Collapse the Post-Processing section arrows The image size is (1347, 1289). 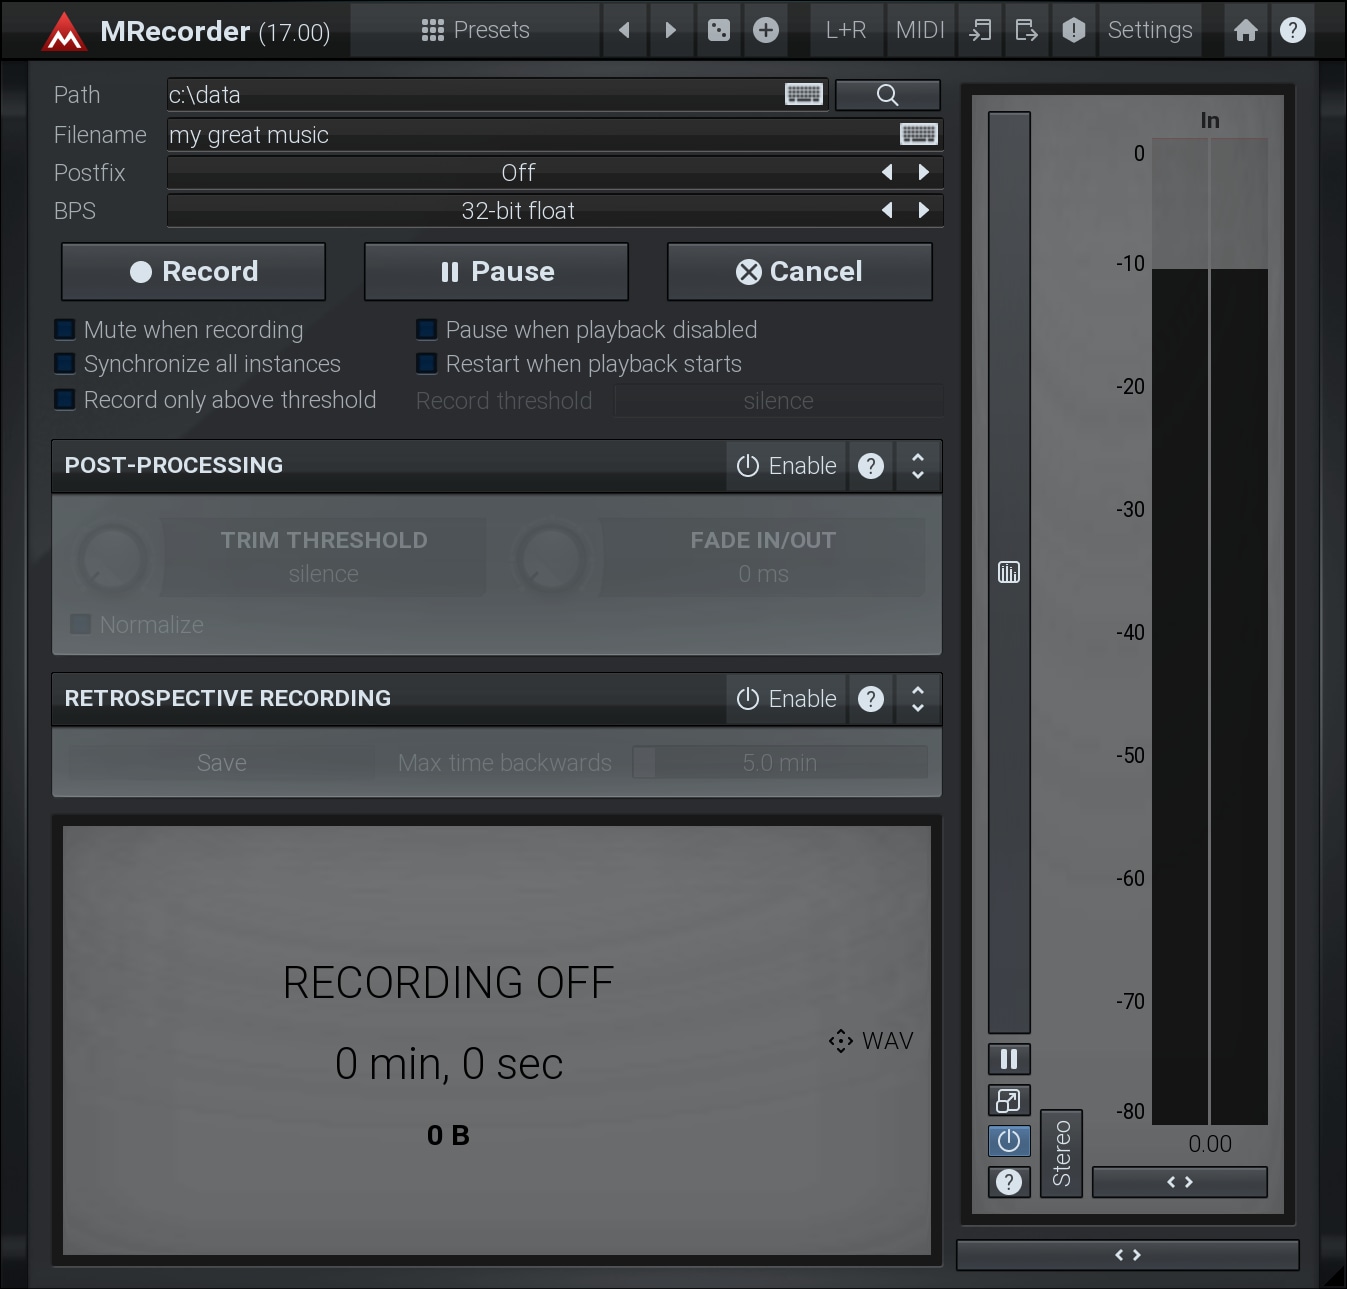pos(918,466)
